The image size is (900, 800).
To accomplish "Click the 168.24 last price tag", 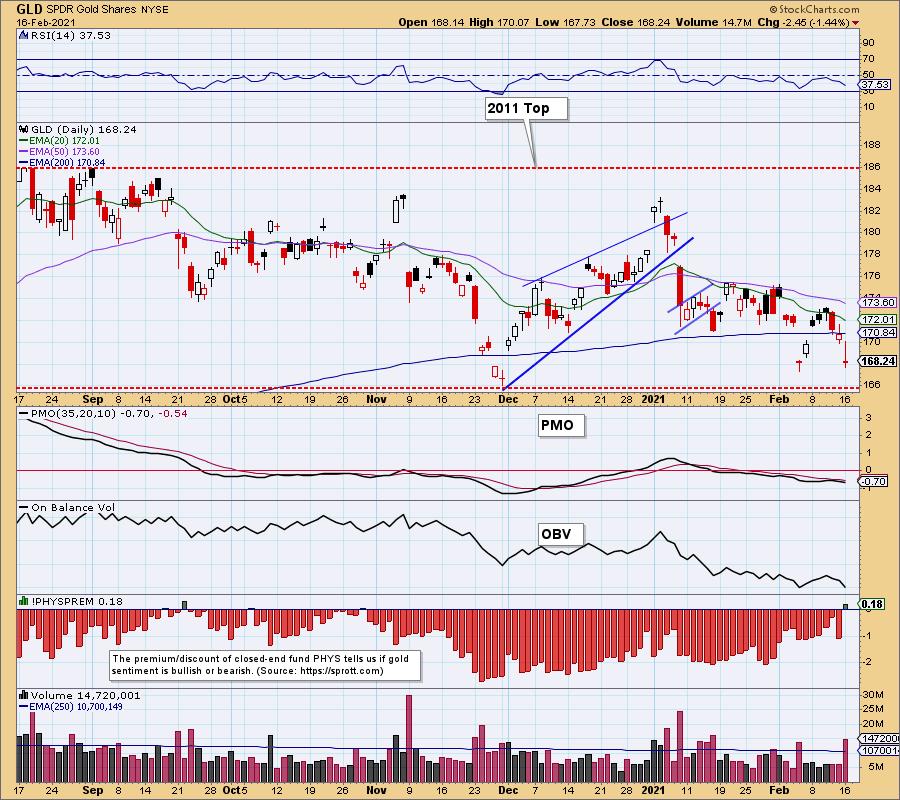I will [x=878, y=361].
